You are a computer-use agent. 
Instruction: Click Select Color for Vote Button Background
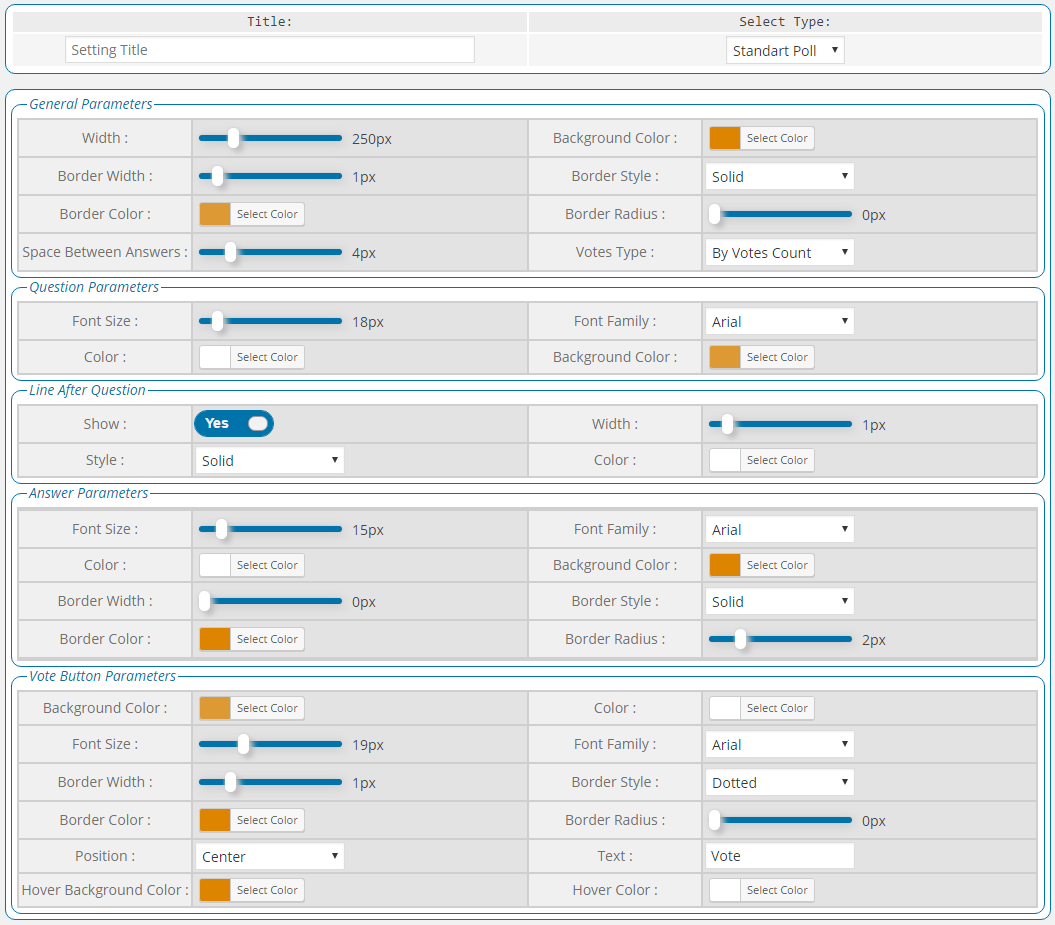tap(267, 708)
